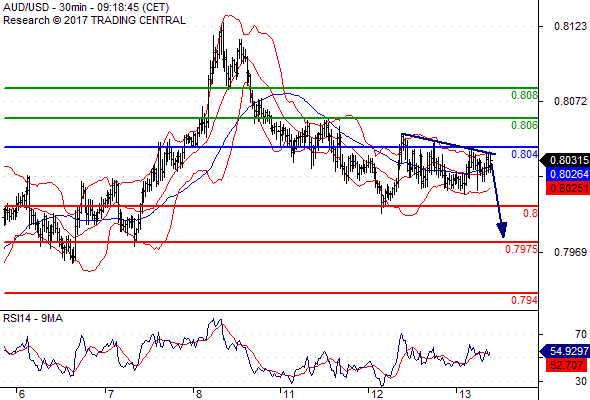Click the red 0.80251 price tag
The image size is (590, 400).
tap(568, 188)
